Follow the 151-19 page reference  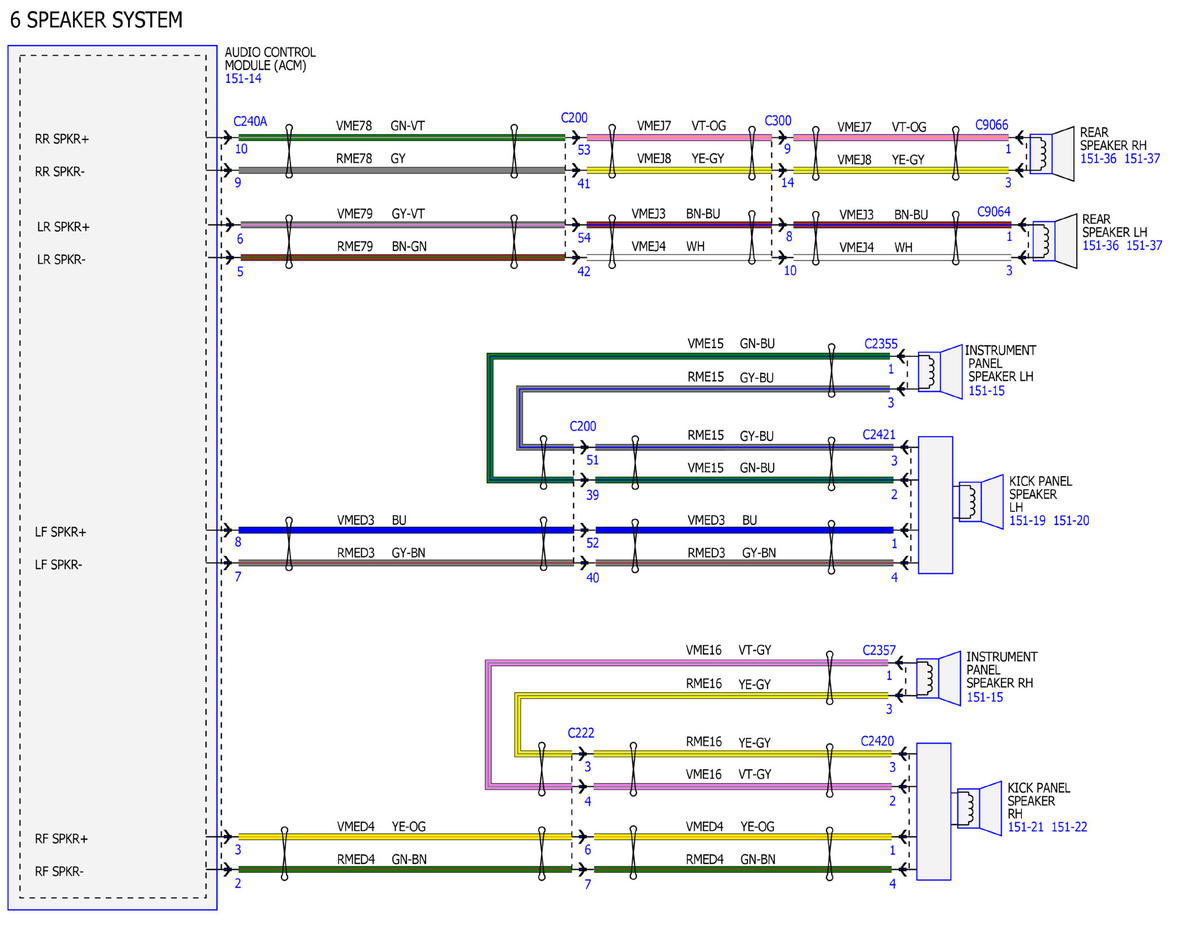(x=1028, y=521)
